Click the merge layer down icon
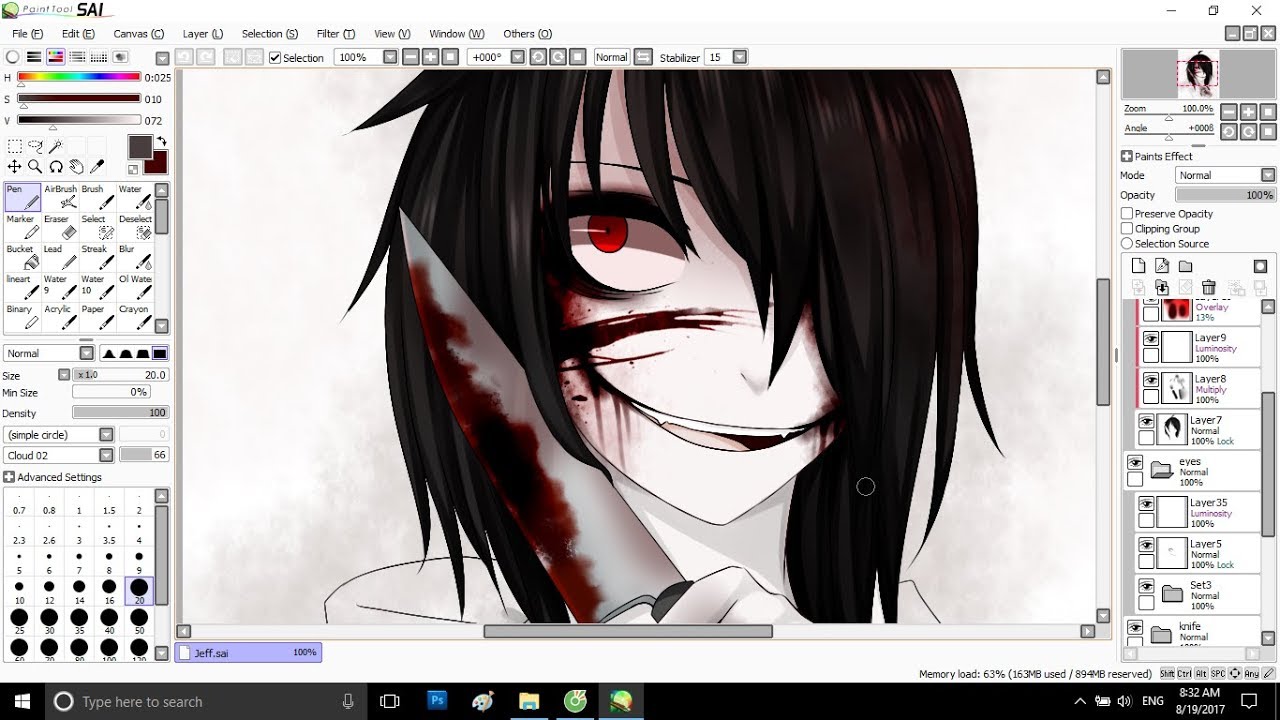1280x720 pixels. click(x=1162, y=288)
